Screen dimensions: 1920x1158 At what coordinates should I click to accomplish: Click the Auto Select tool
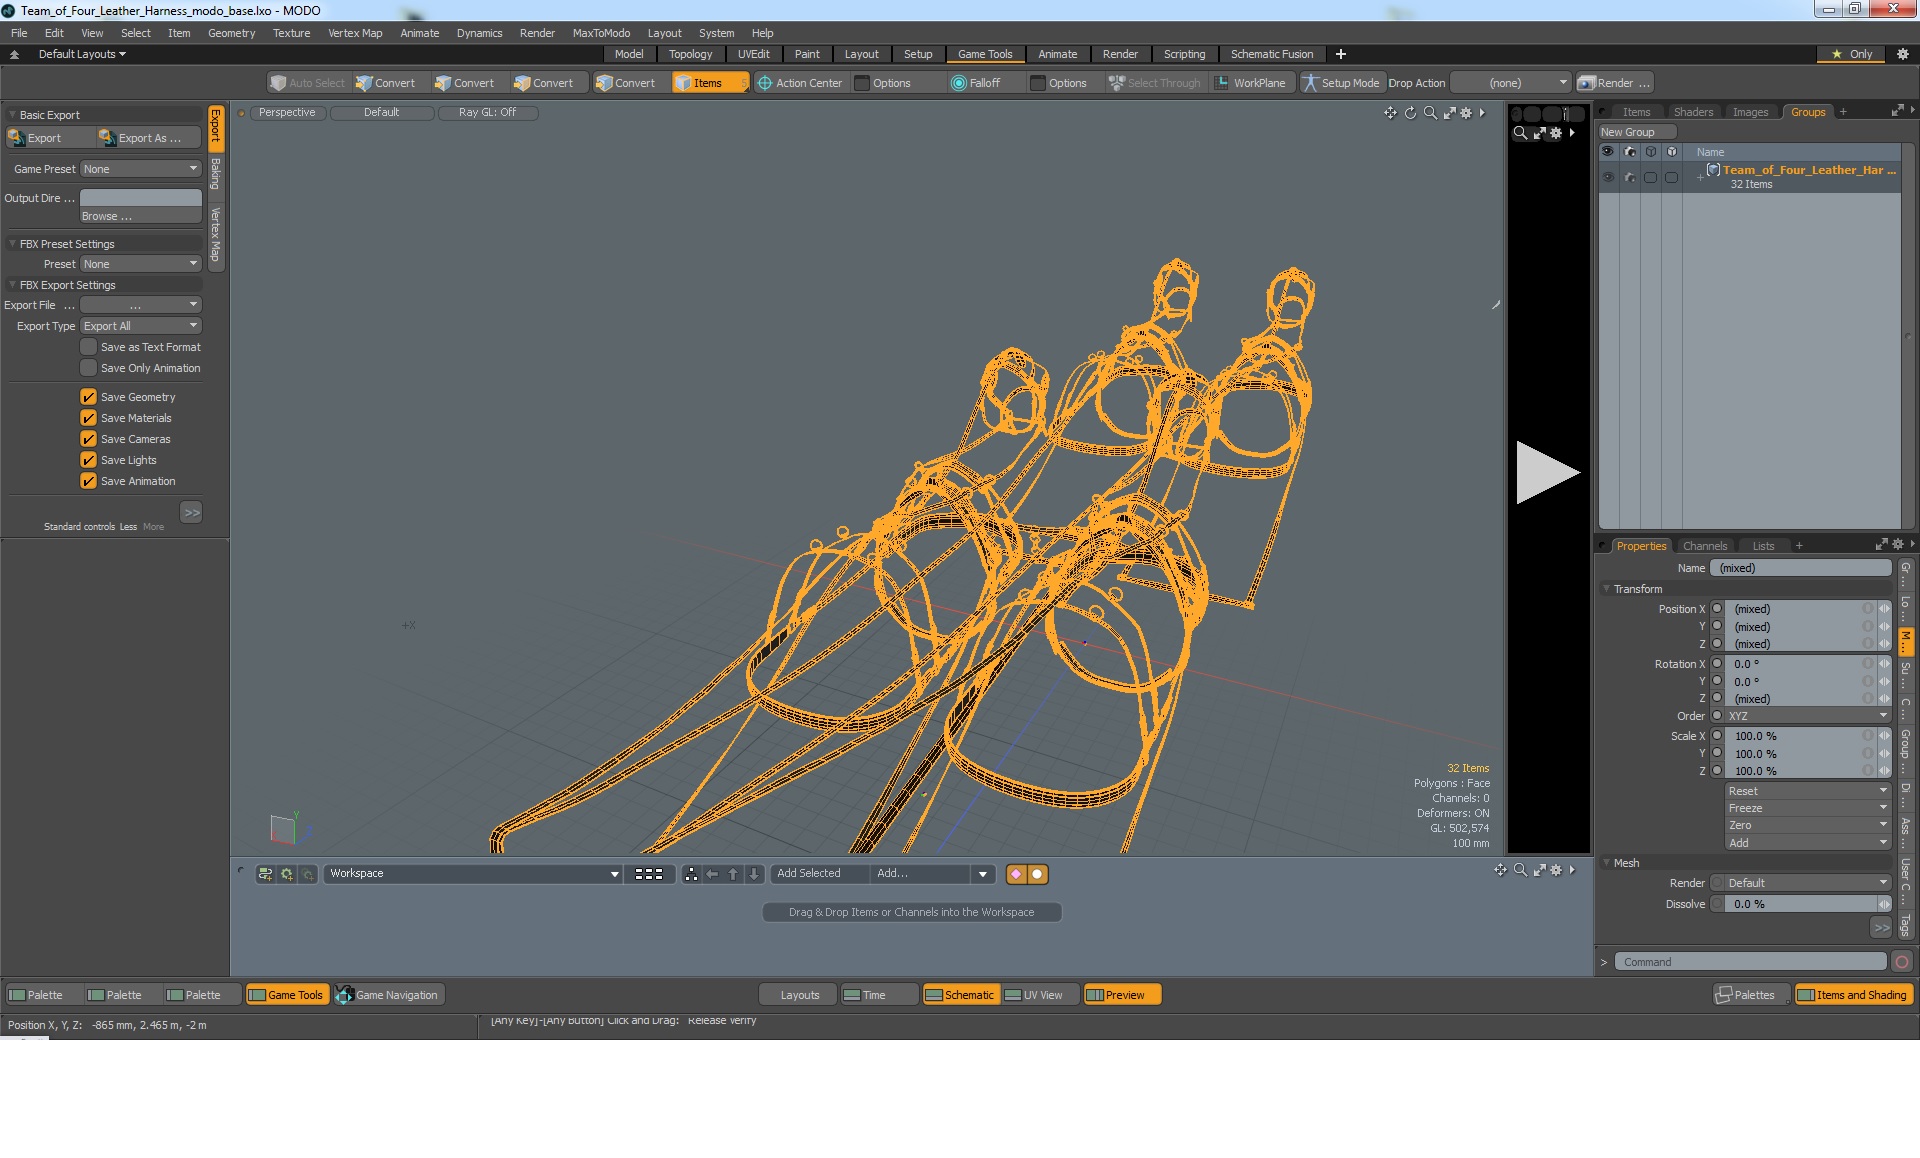tap(308, 83)
